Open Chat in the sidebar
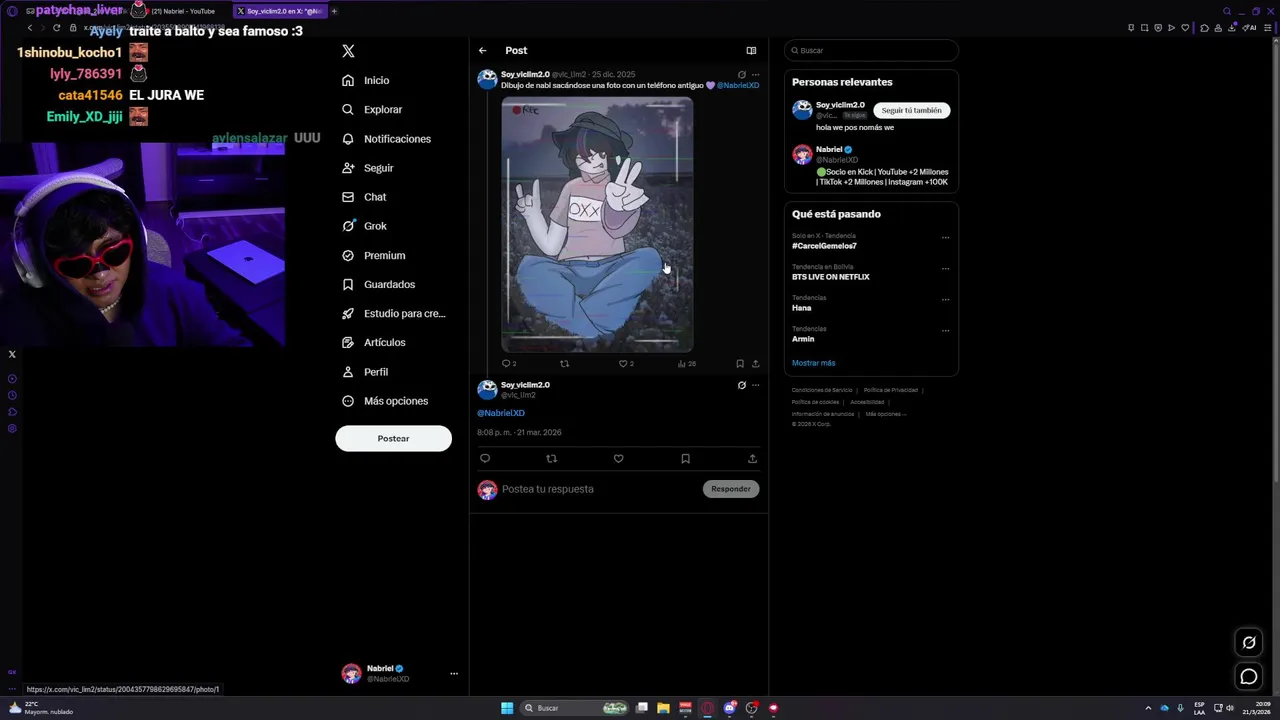Image resolution: width=1280 pixels, height=720 pixels. [x=364, y=197]
